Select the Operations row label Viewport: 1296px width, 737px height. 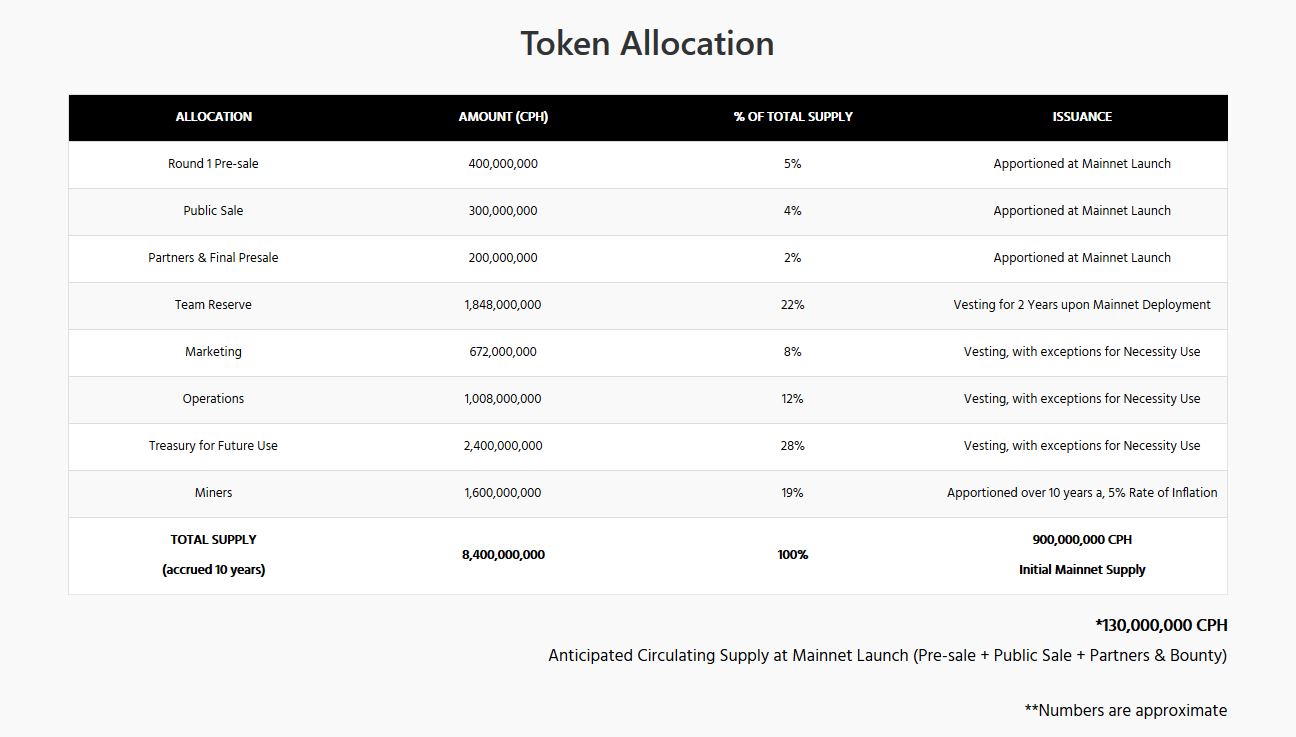(x=213, y=399)
